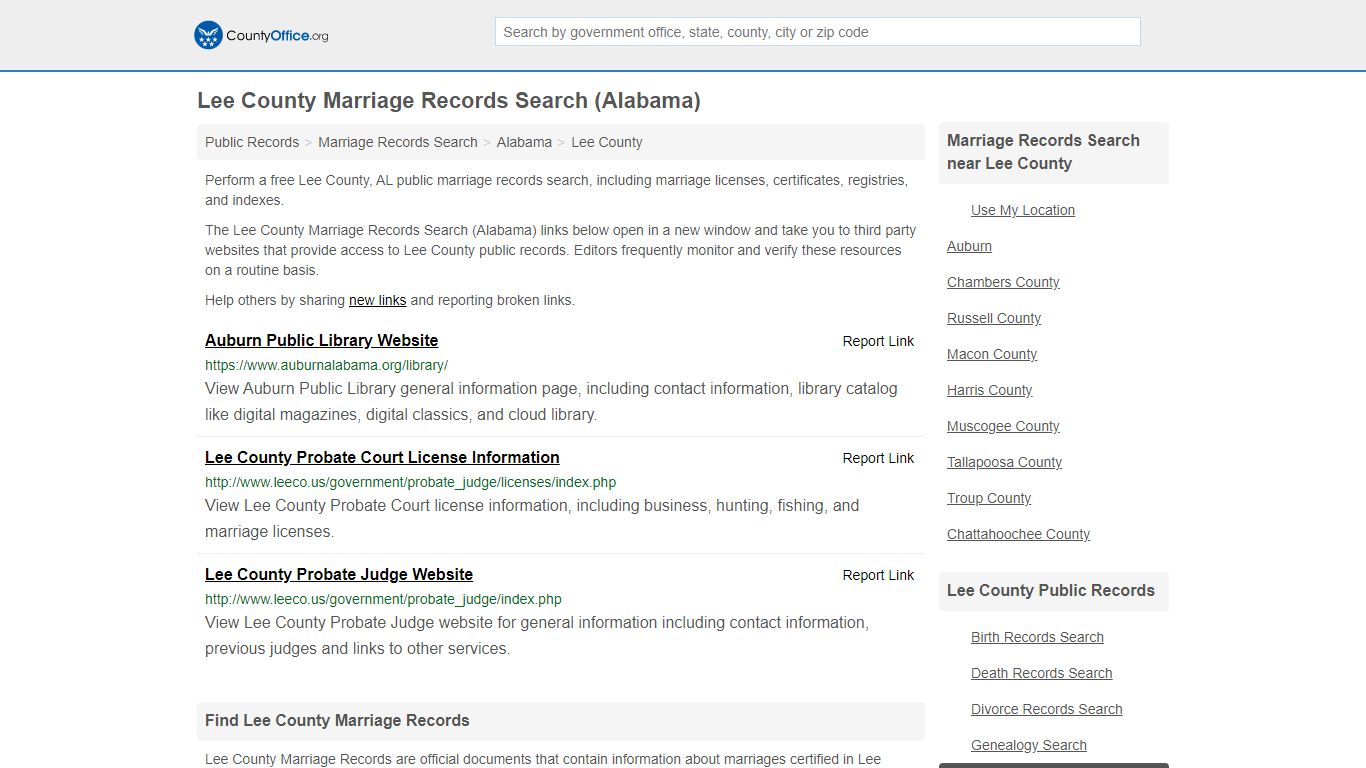
Task: Open Death Records Search
Action: pyautogui.click(x=1041, y=673)
